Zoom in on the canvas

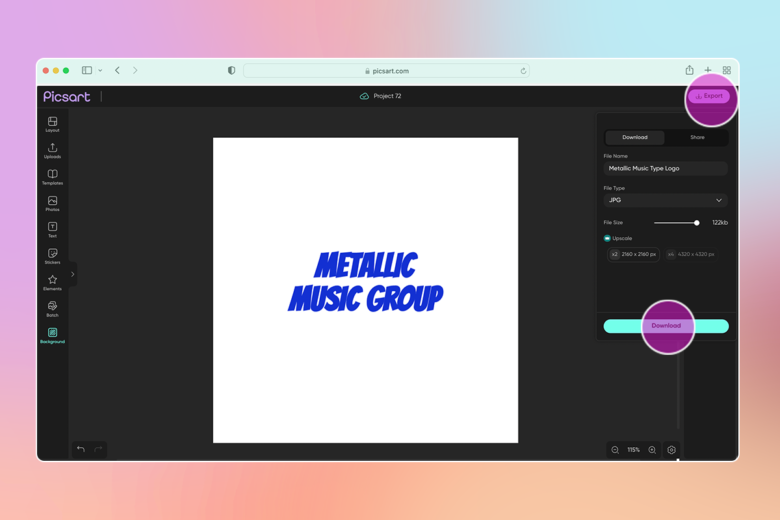pos(652,450)
